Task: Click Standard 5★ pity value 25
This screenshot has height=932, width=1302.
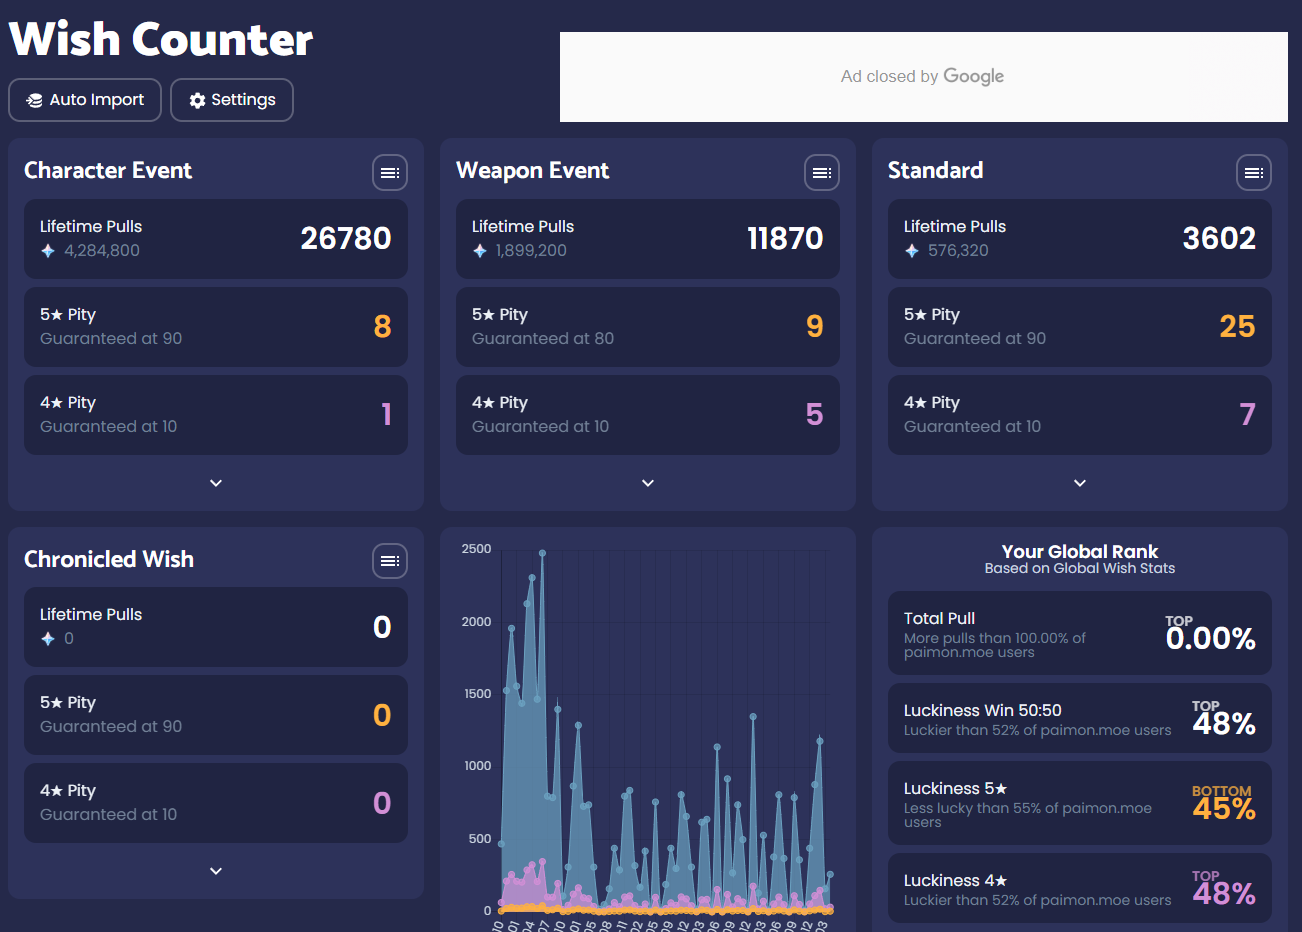Action: coord(1237,326)
